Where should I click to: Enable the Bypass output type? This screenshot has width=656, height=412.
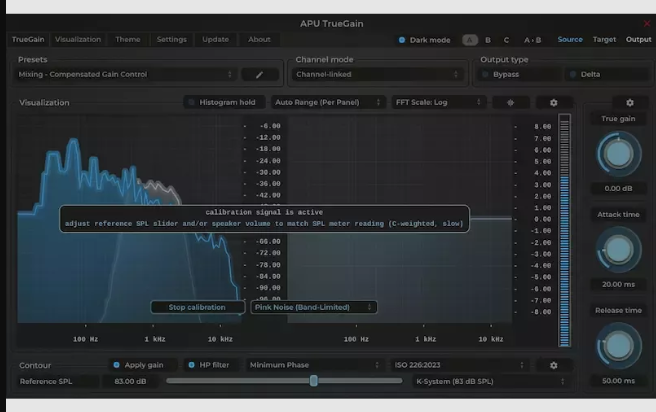[519, 74]
